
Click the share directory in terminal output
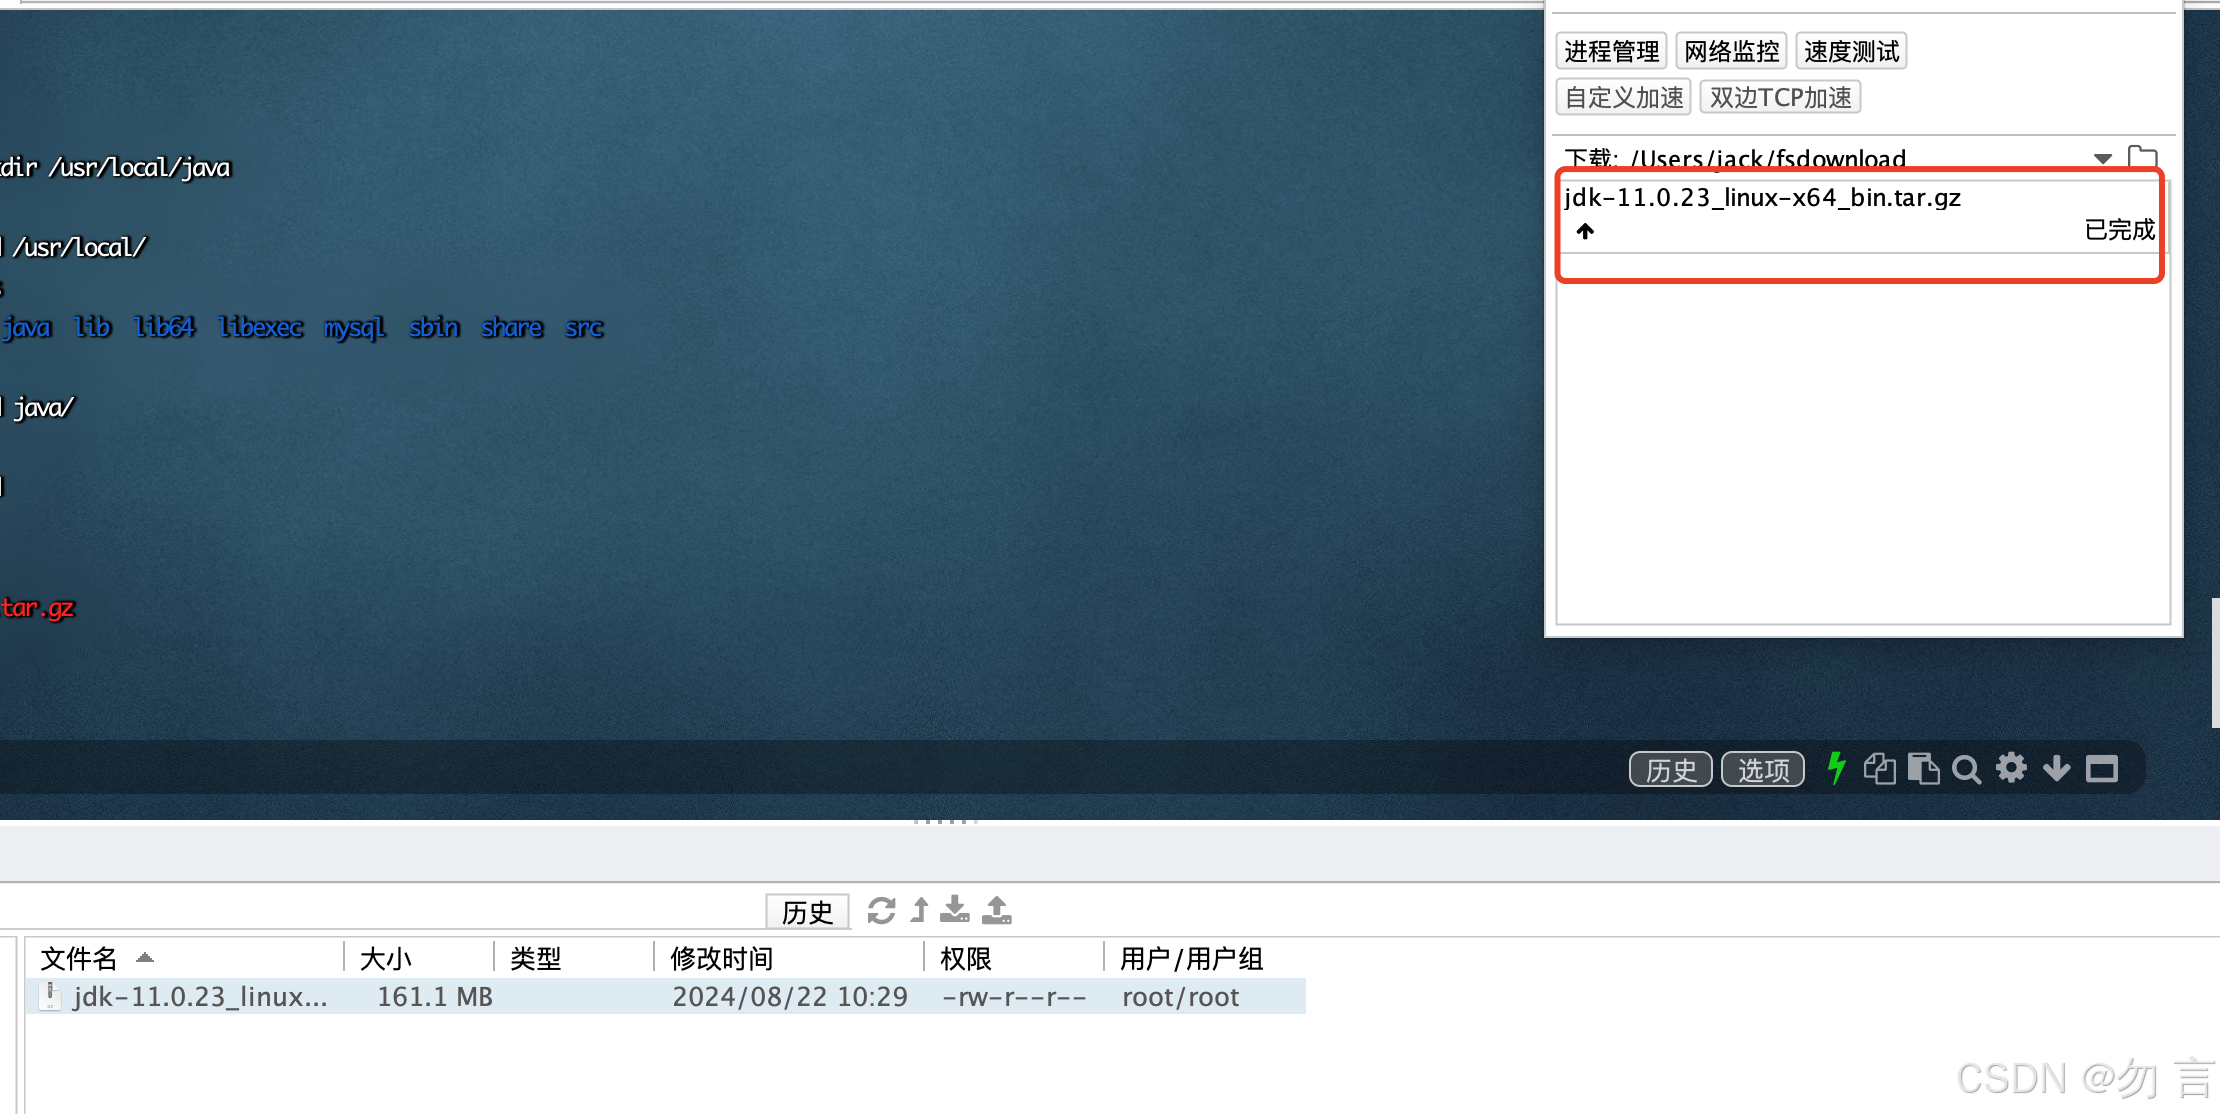click(512, 327)
